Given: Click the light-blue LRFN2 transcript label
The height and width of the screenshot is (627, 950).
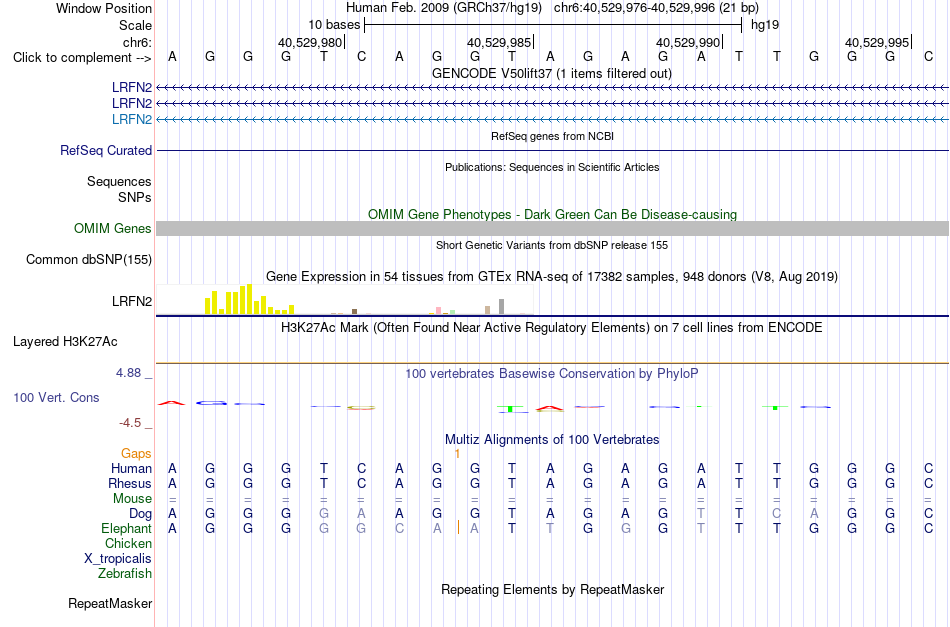Looking at the screenshot, I should pos(131,119).
